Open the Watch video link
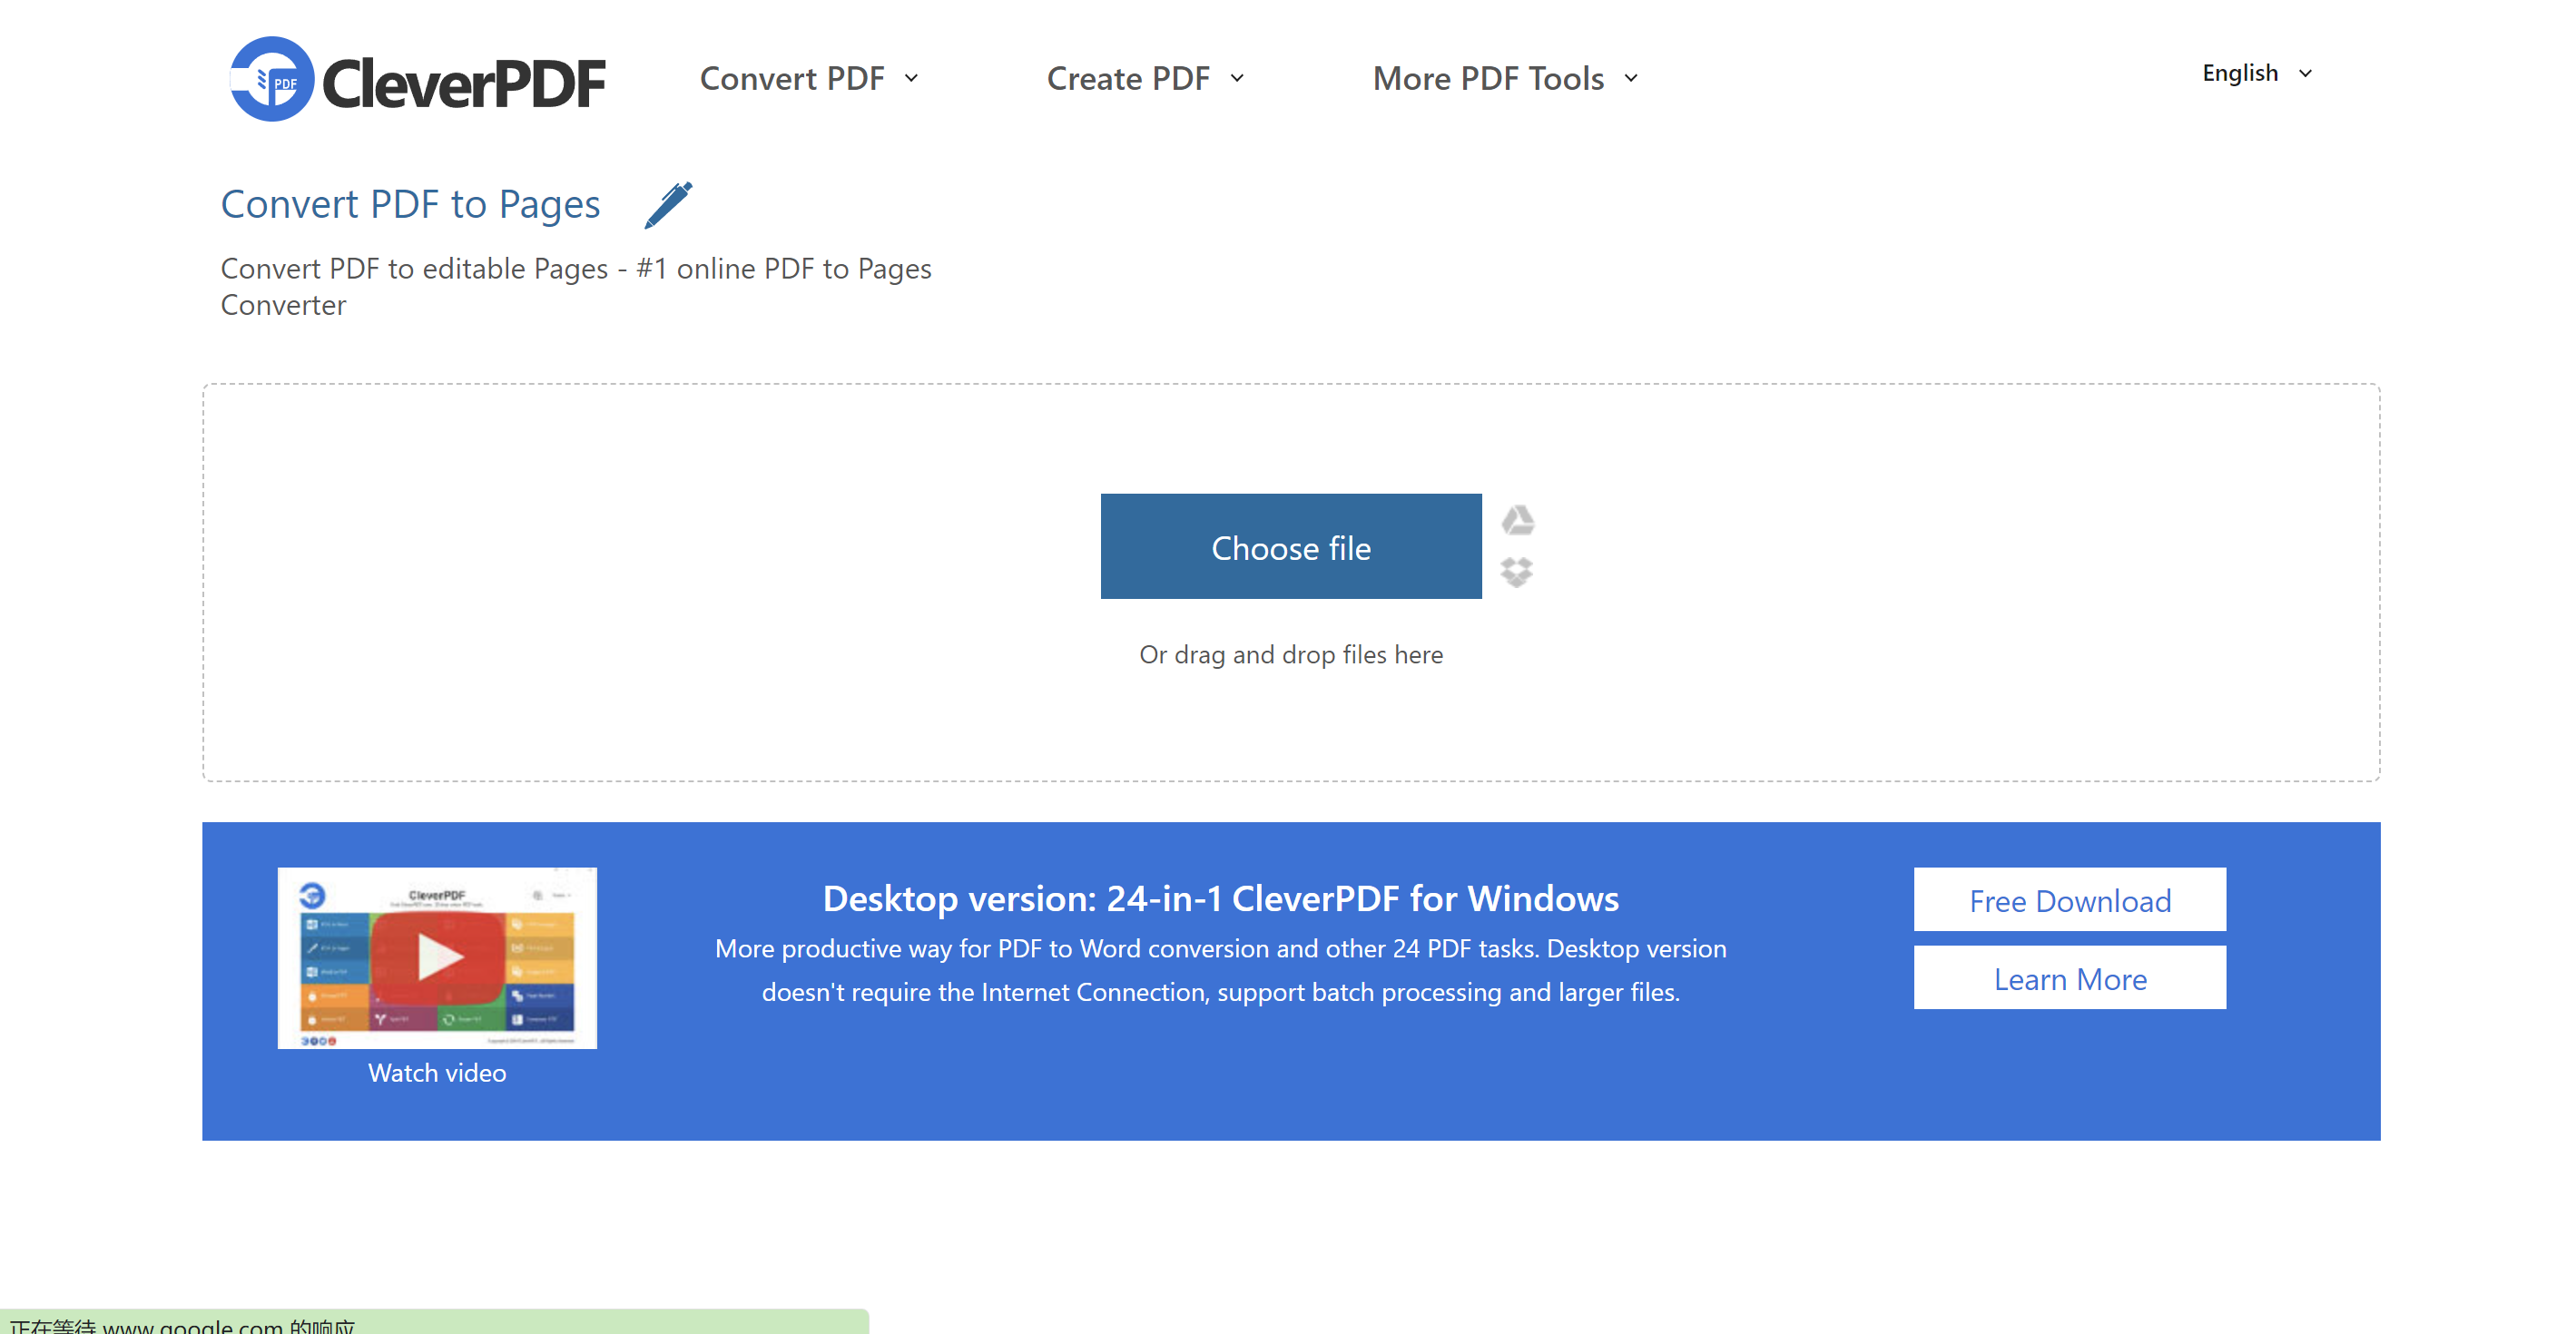Screen dimensions: 2576x1334 [437, 1072]
